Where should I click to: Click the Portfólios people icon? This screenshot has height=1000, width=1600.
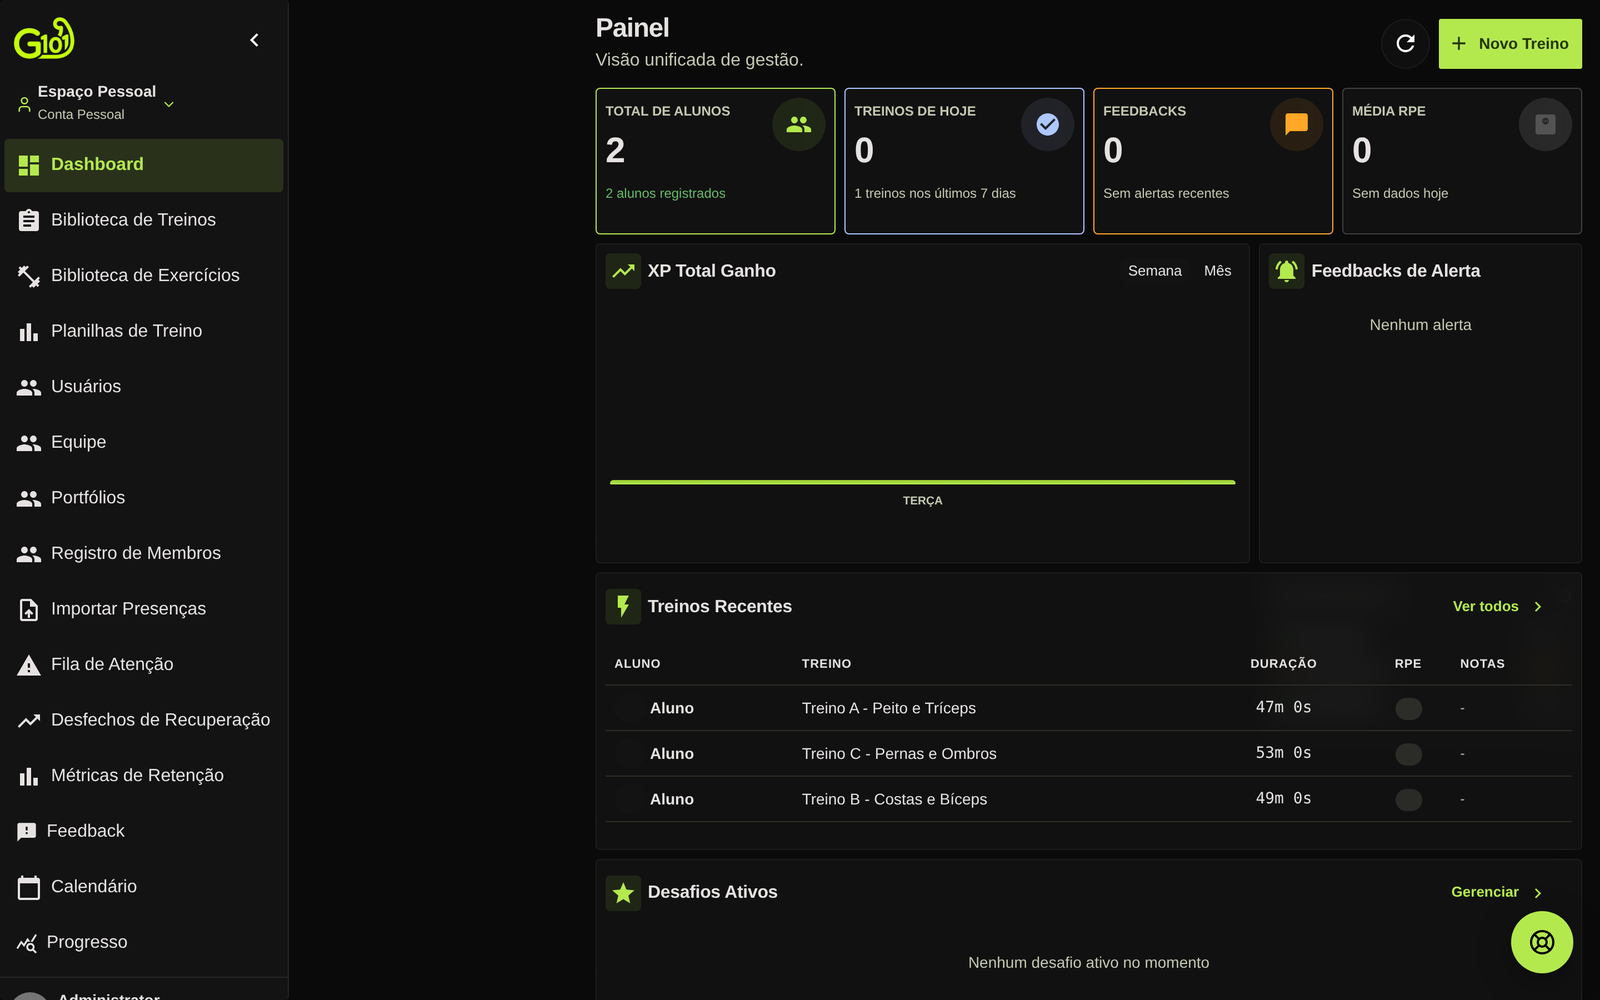[29, 498]
